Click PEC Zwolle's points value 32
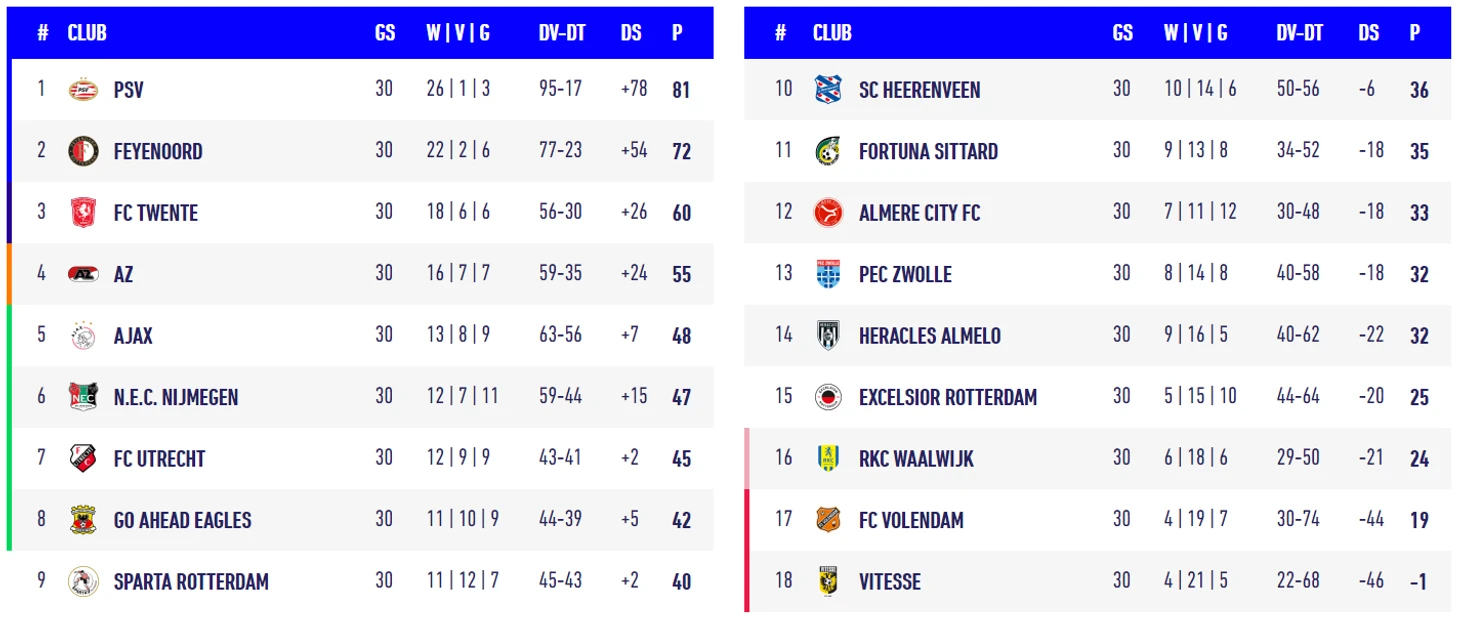 [x=1419, y=275]
